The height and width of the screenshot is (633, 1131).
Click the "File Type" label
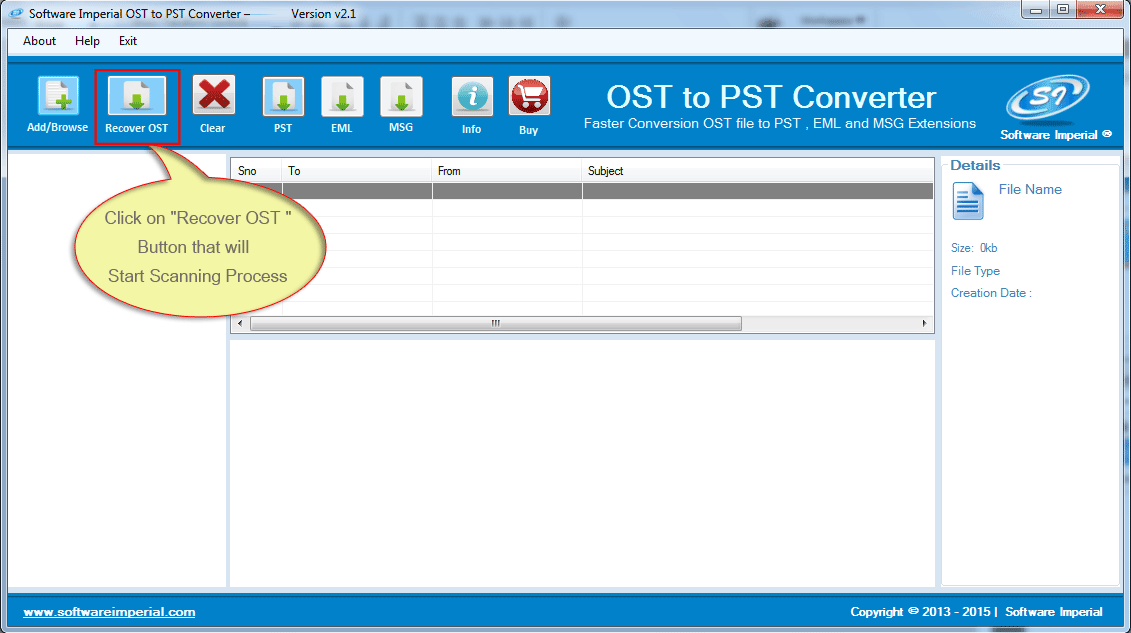tap(975, 271)
